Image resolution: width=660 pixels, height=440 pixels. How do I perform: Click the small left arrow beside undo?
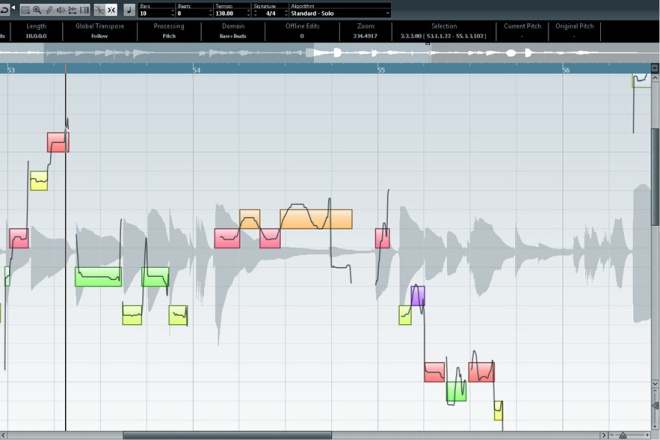13,8
